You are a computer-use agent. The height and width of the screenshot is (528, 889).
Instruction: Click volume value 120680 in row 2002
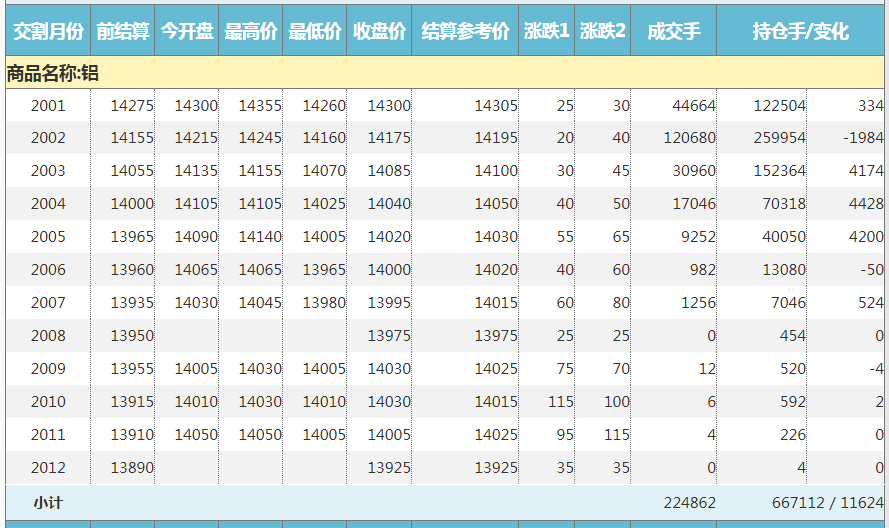tap(689, 138)
